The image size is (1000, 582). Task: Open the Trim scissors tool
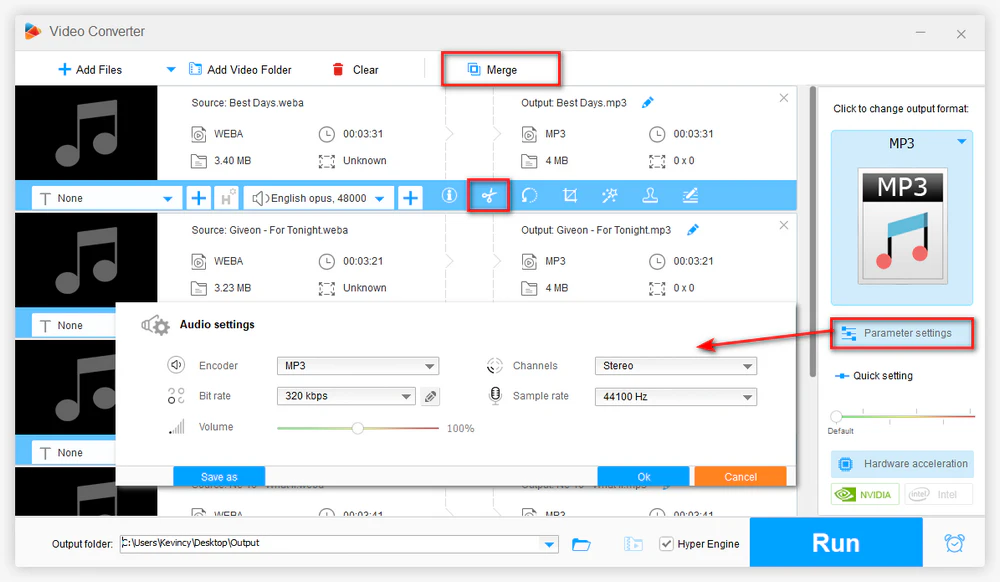tap(489, 196)
